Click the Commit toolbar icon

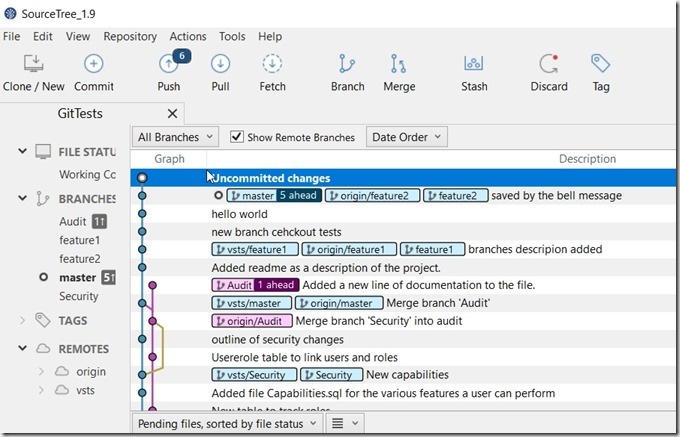tap(93, 64)
